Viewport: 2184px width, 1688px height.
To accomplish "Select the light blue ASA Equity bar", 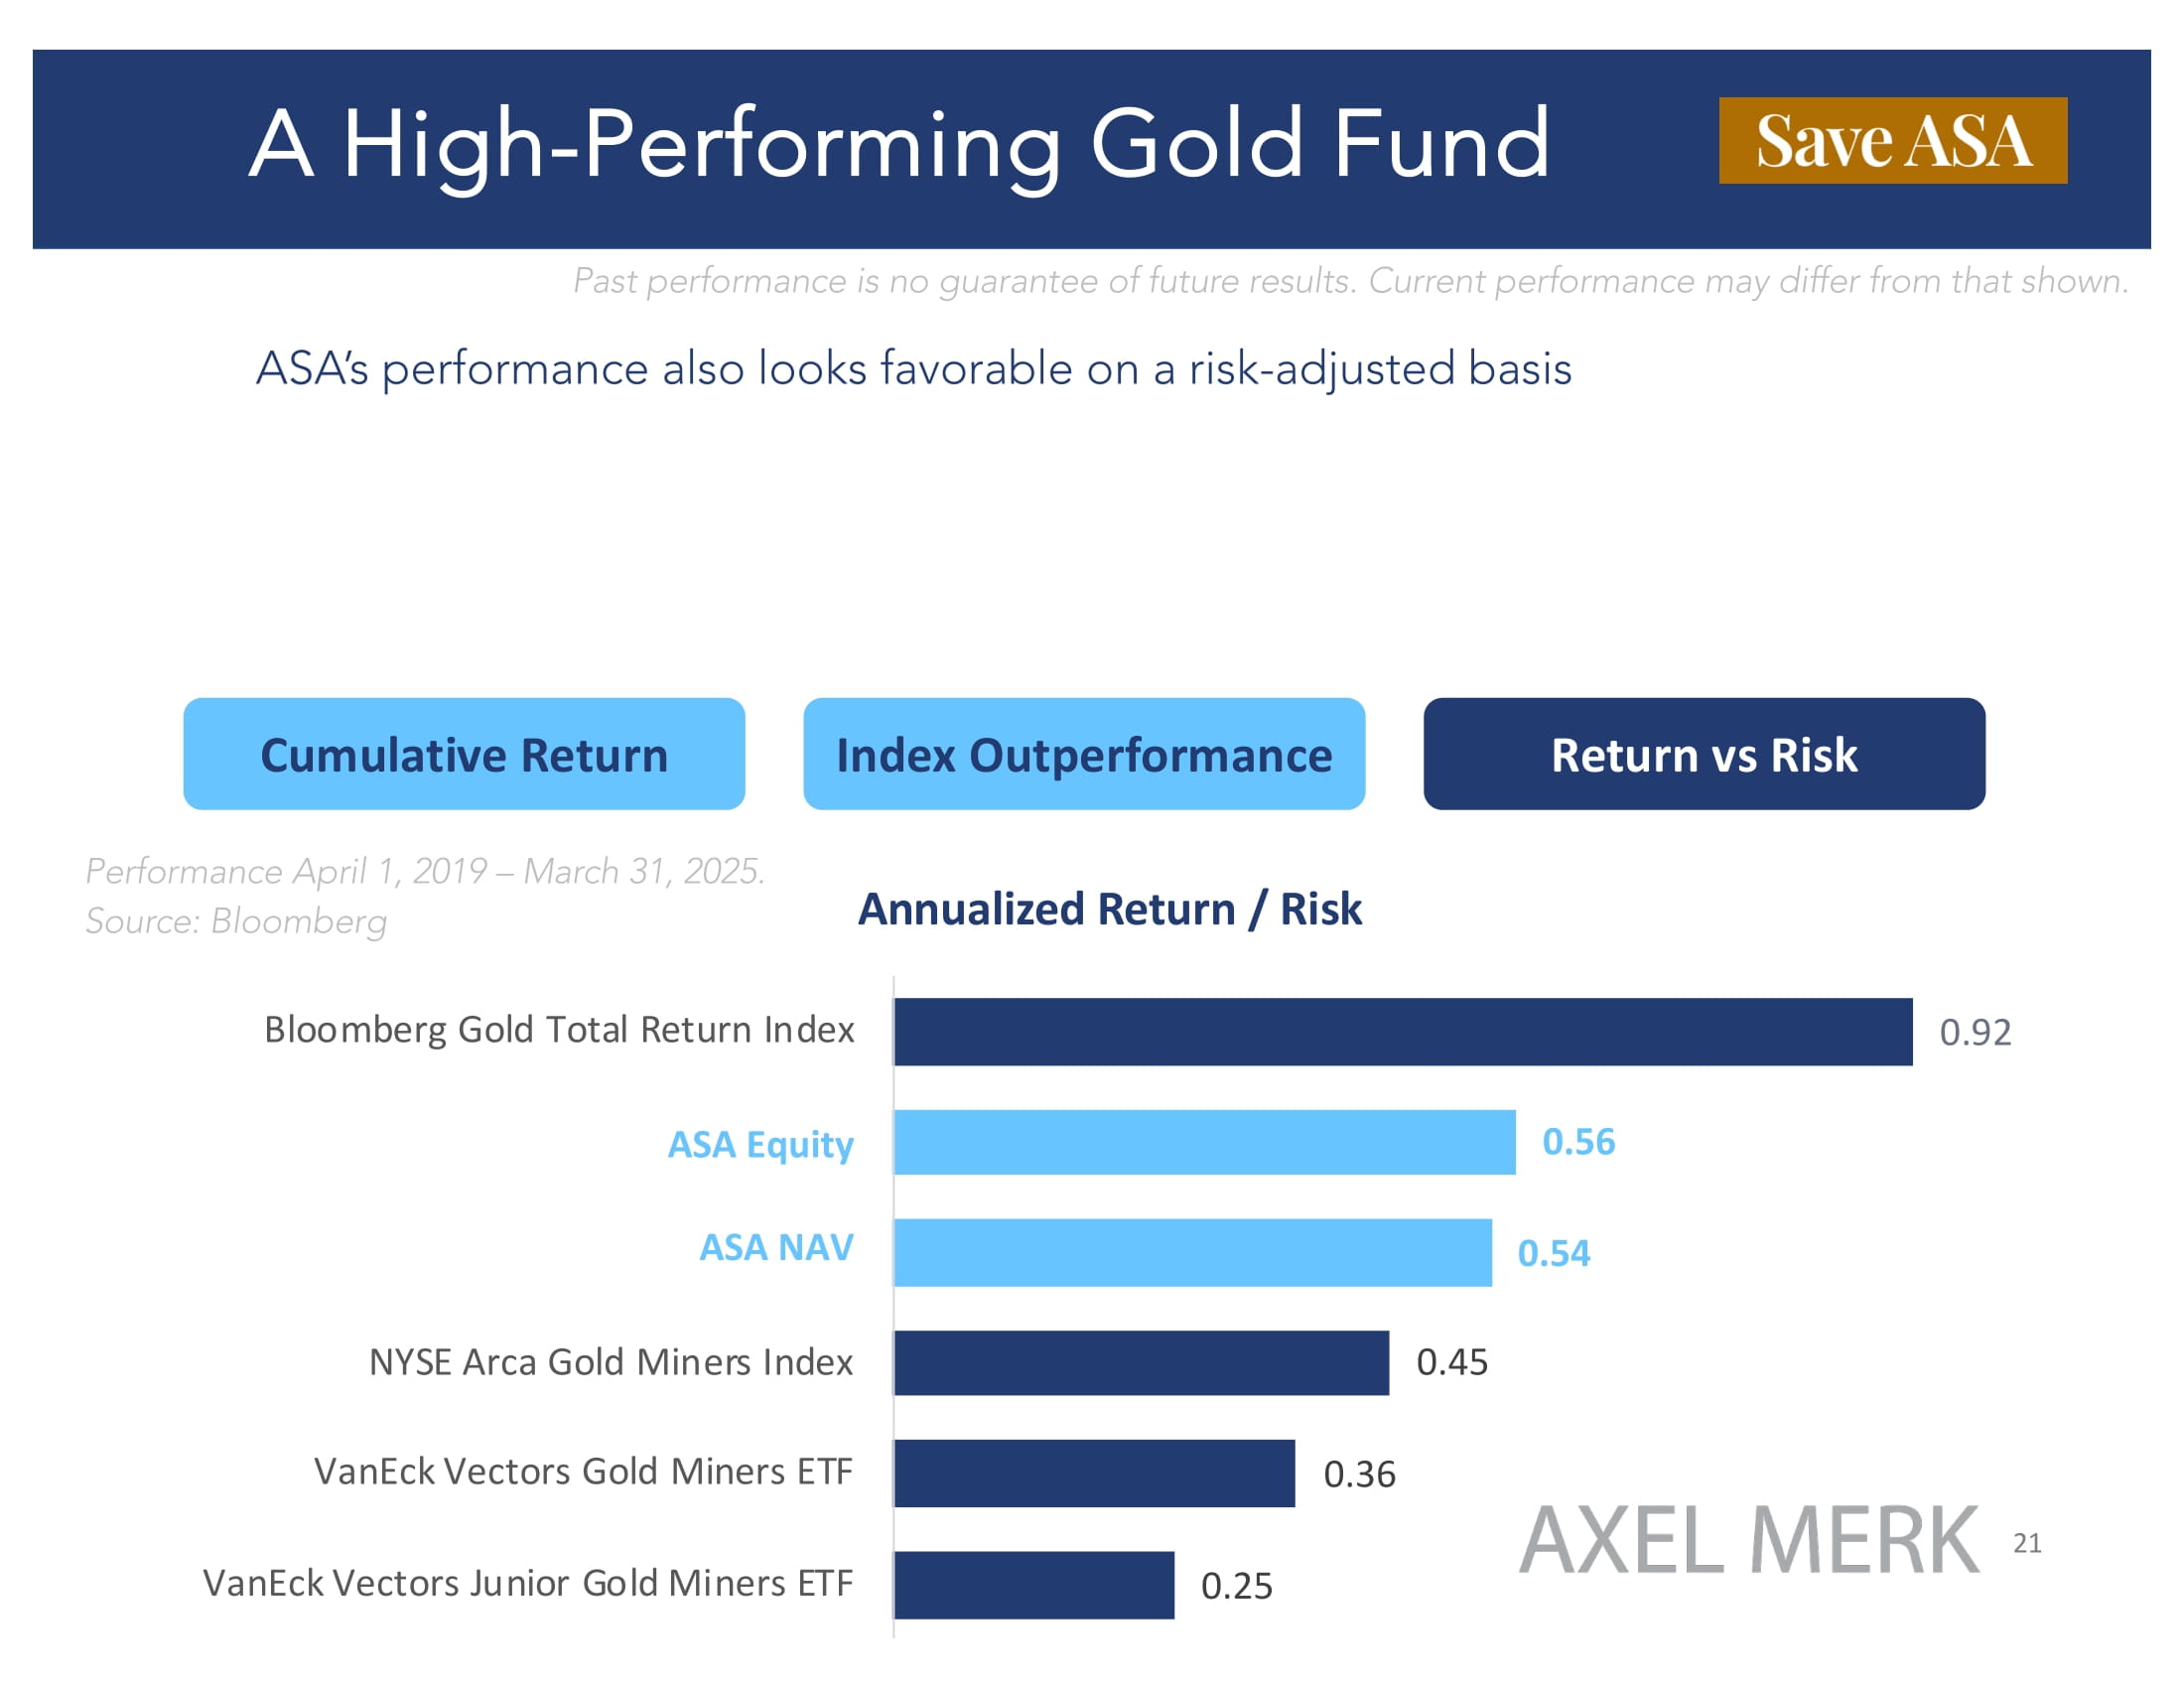I will pos(1204,1142).
